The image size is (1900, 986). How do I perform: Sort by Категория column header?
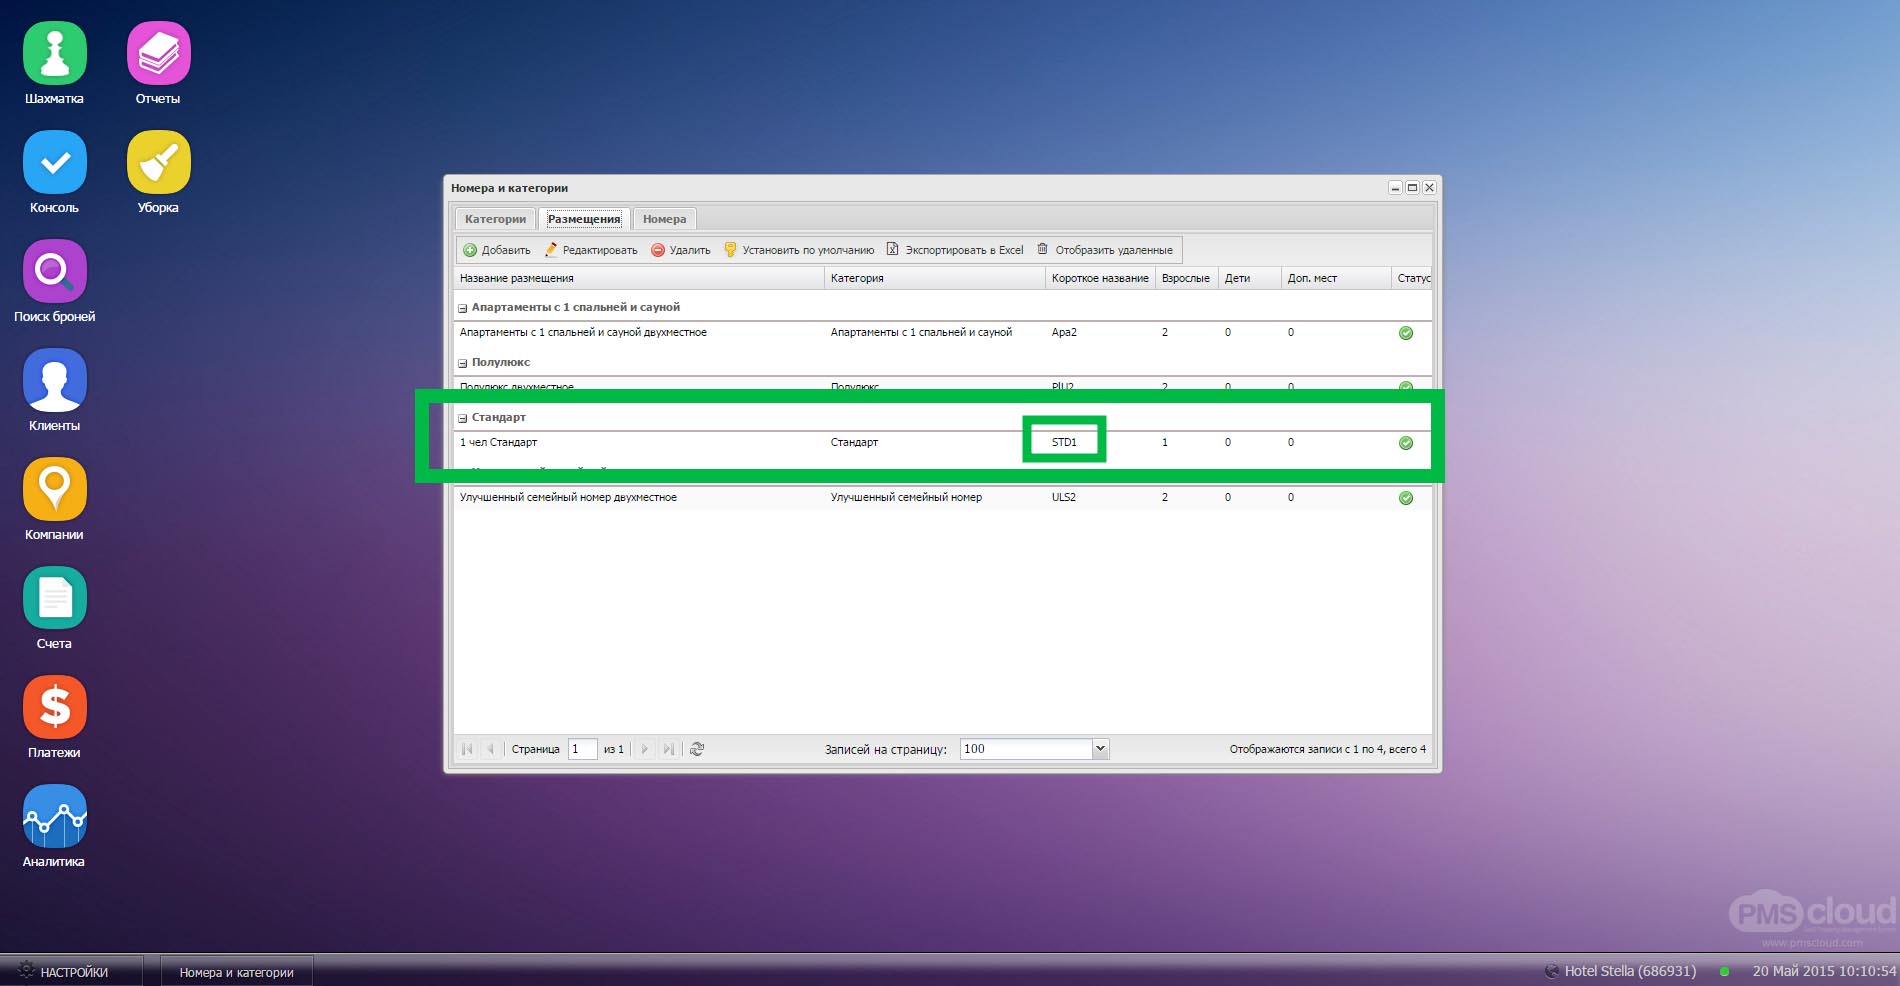(935, 278)
